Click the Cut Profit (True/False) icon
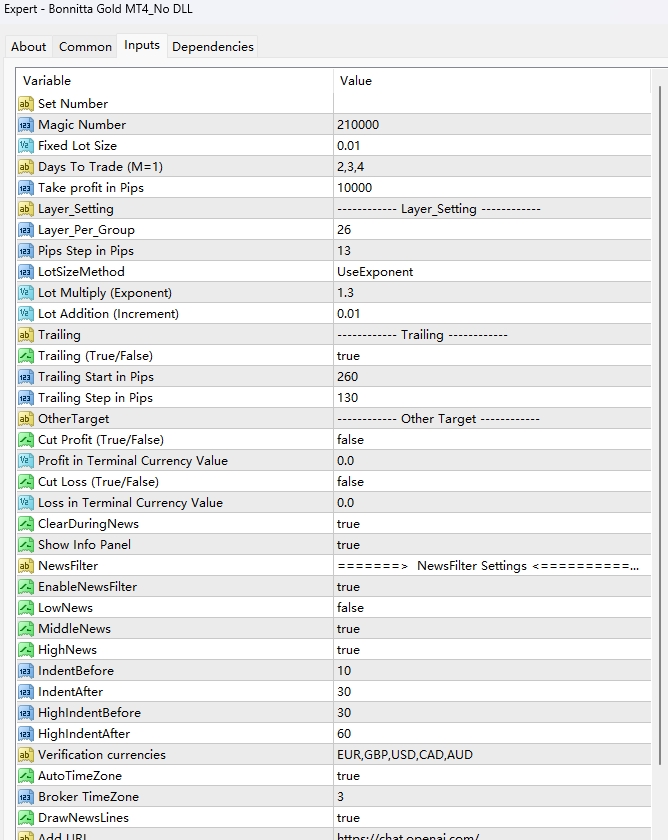The height and width of the screenshot is (840, 668). (x=26, y=440)
